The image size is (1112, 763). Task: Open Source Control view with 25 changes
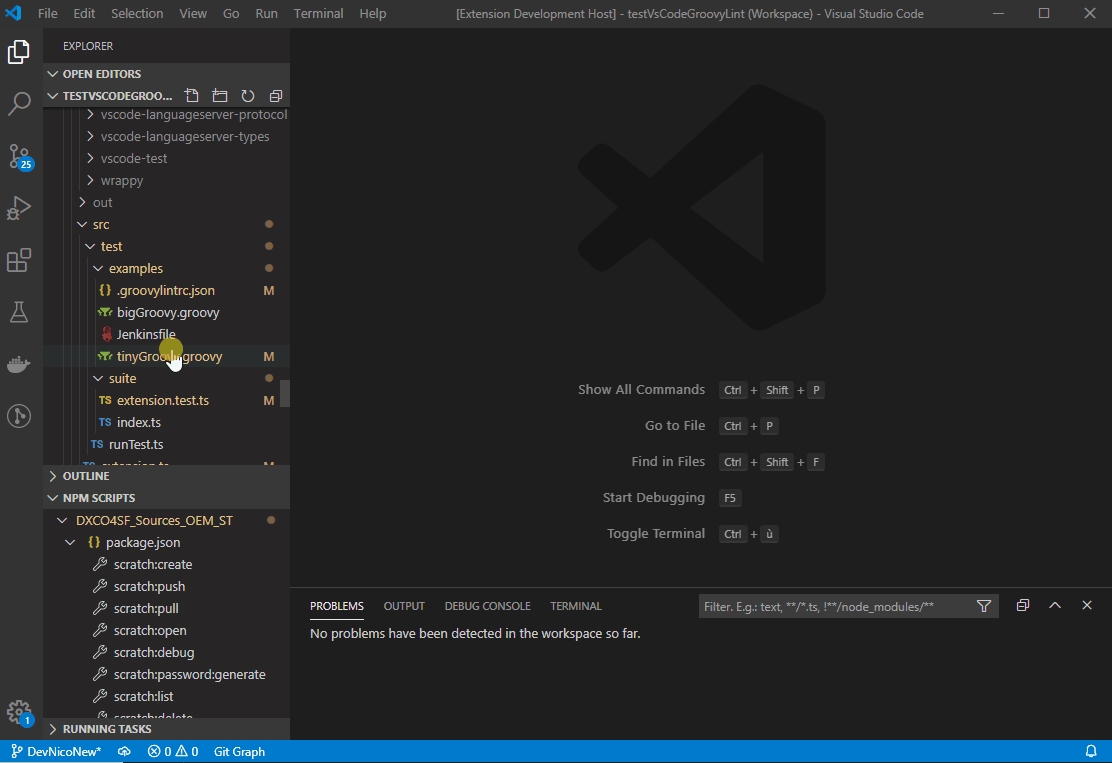pos(19,156)
